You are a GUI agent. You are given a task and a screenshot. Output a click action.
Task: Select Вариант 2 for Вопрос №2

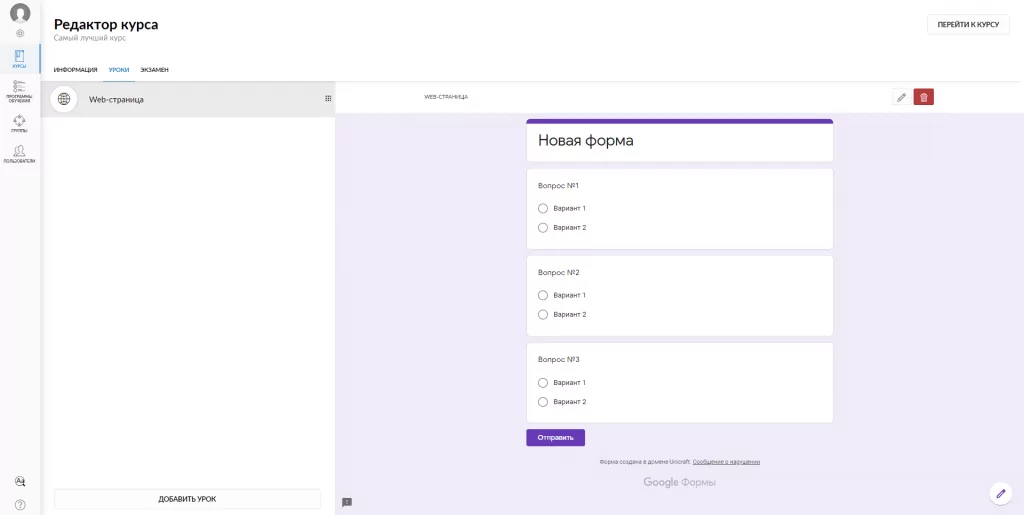543,315
